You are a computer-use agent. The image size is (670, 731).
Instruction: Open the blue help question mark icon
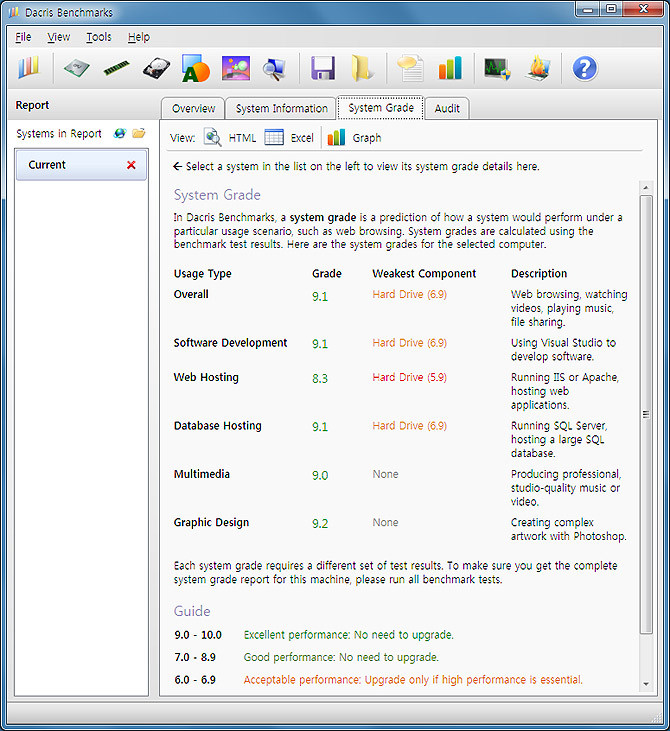[584, 68]
